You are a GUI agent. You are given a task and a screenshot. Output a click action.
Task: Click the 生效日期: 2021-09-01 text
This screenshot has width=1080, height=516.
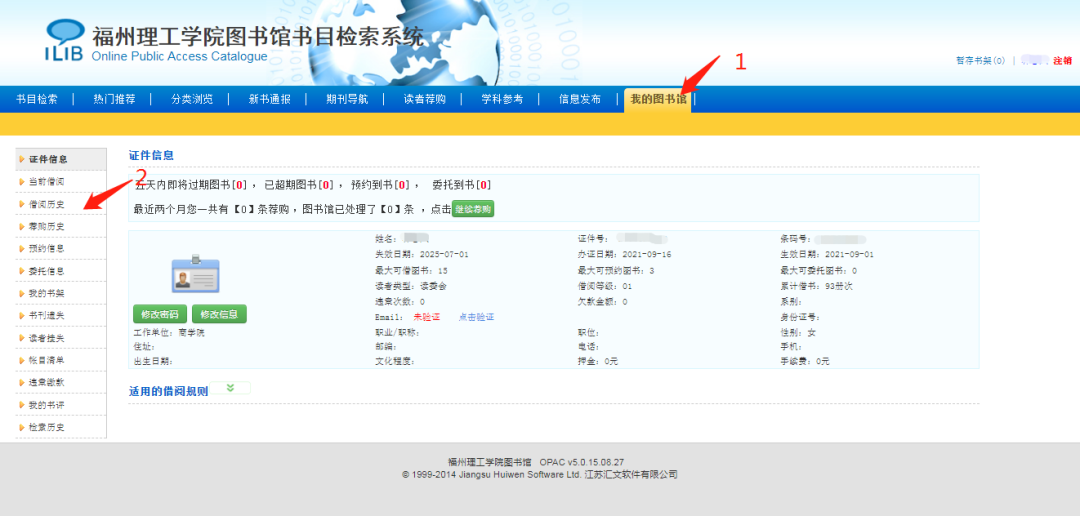coord(827,254)
